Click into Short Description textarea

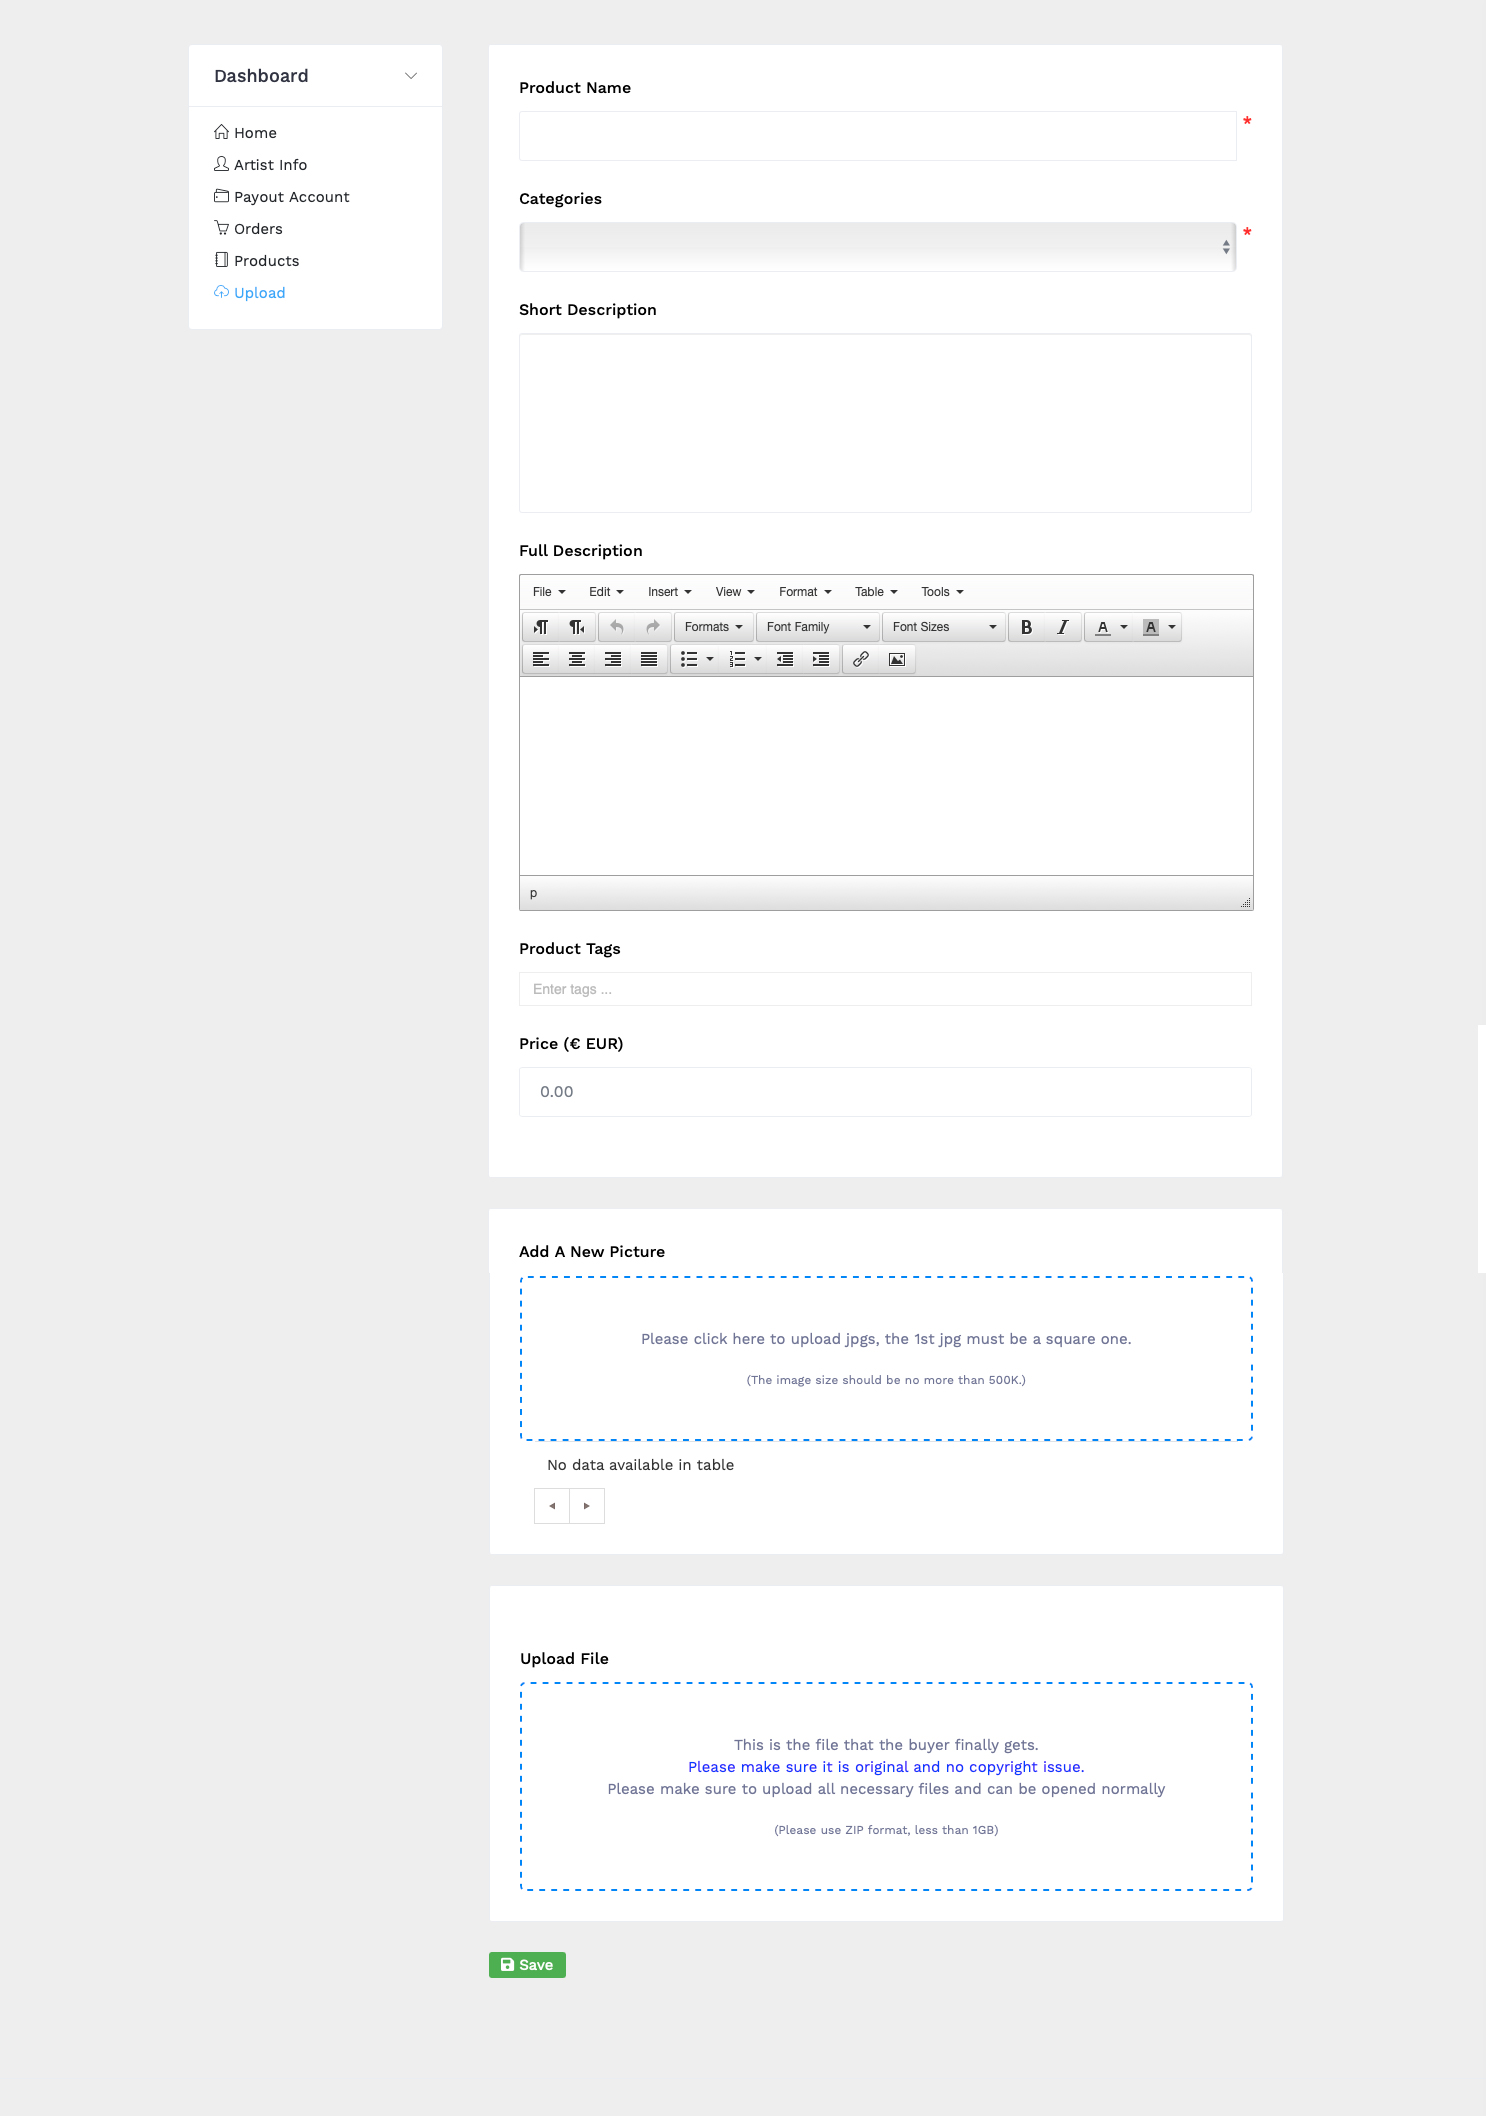(x=885, y=423)
